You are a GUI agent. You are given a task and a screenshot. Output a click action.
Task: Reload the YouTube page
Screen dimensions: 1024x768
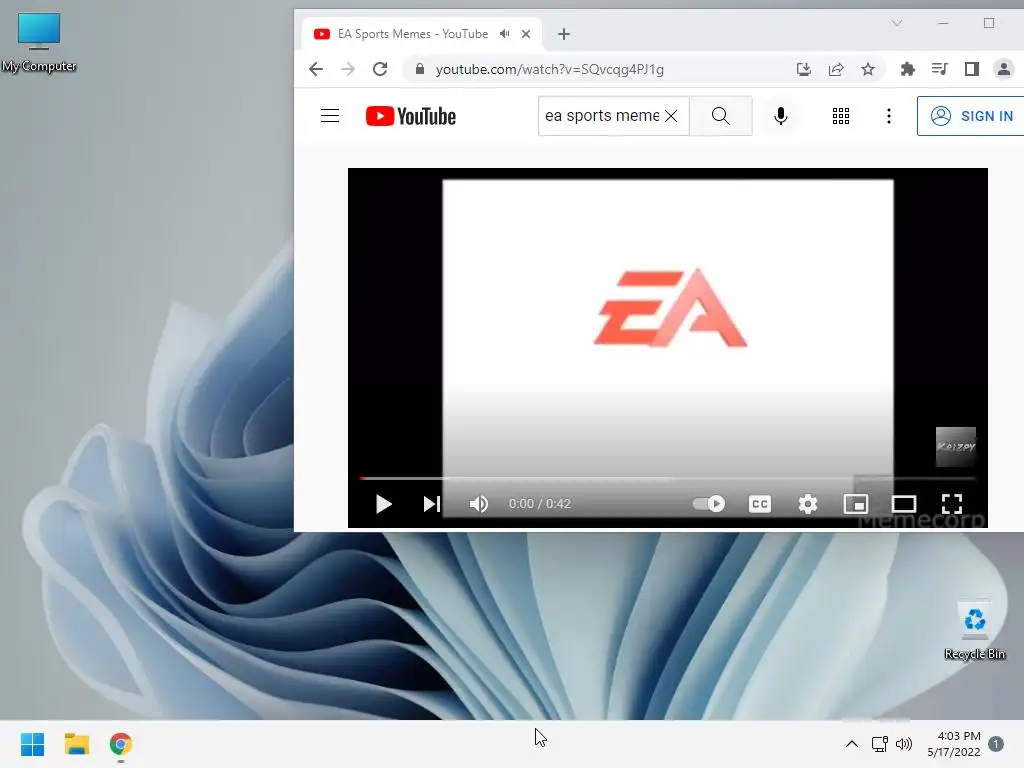pyautogui.click(x=380, y=69)
